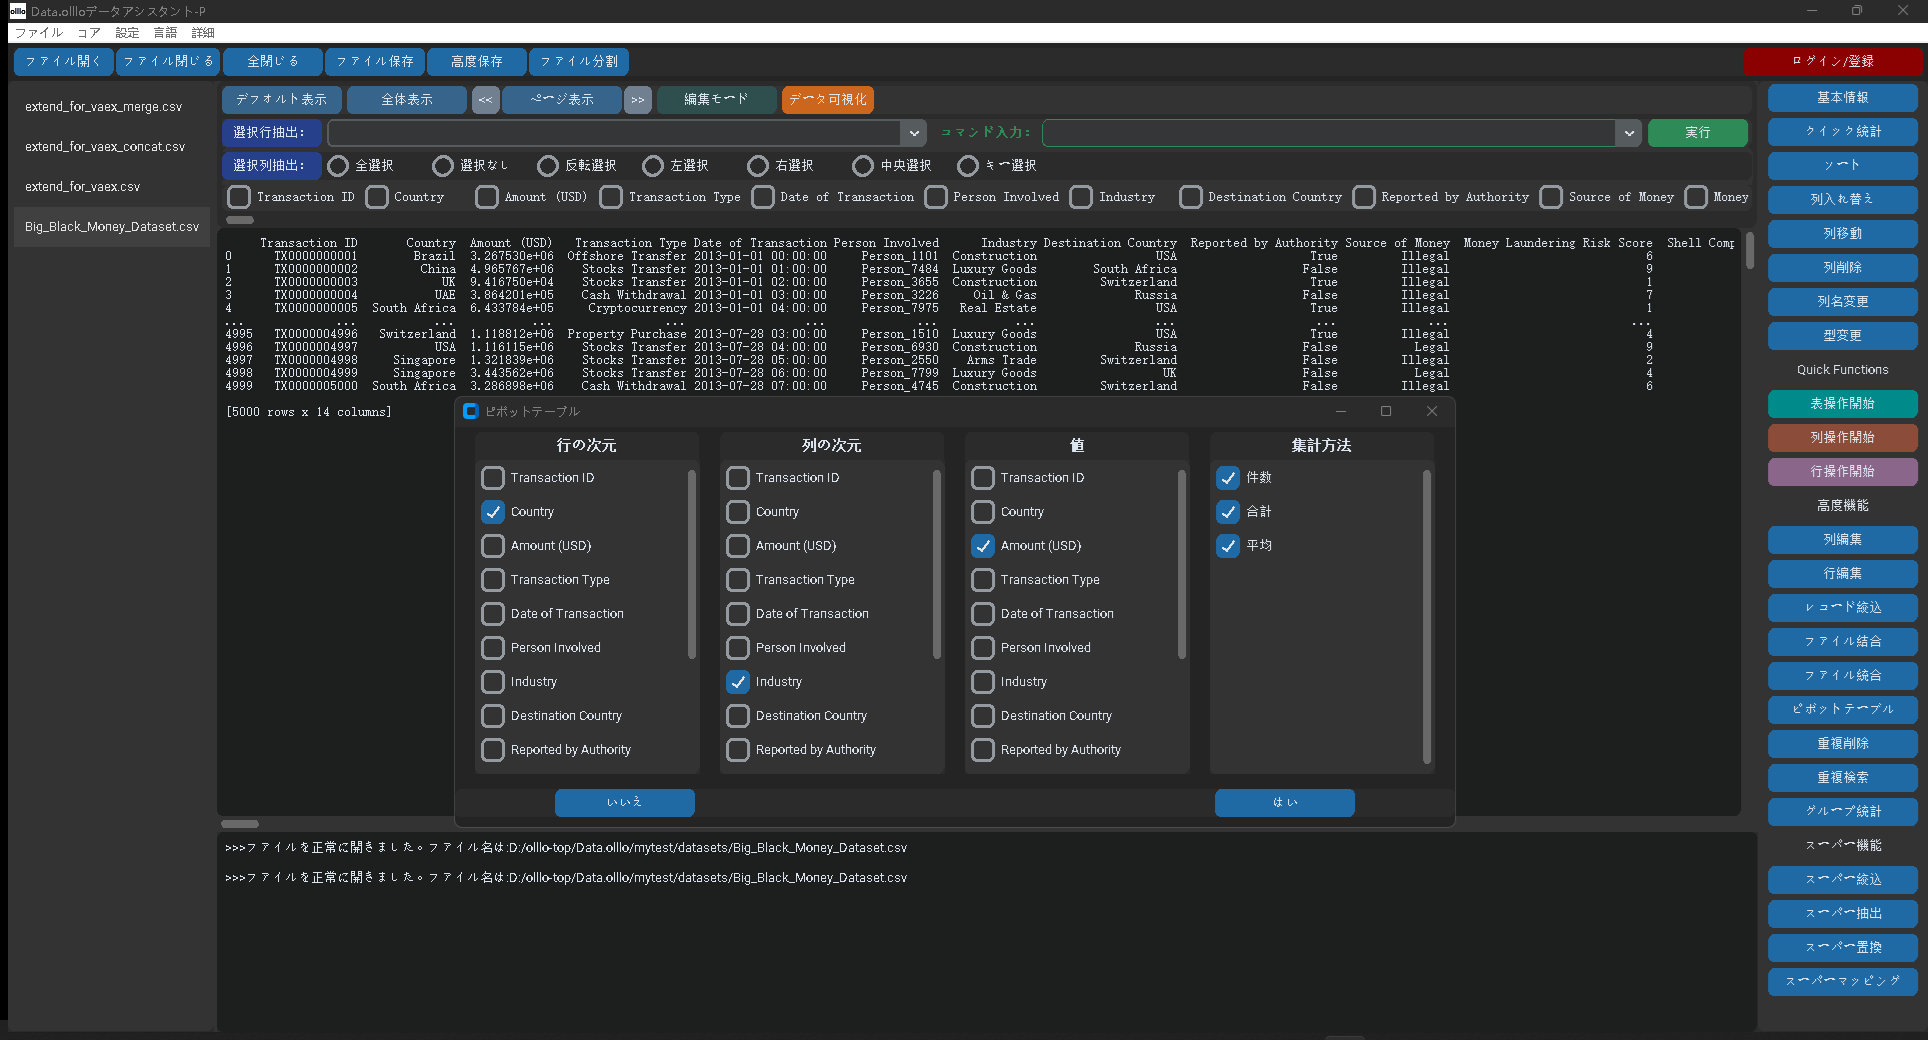Screen dimensions: 1928x1040
Task: Expand the row extraction dropdown arrow
Action: pyautogui.click(x=913, y=133)
